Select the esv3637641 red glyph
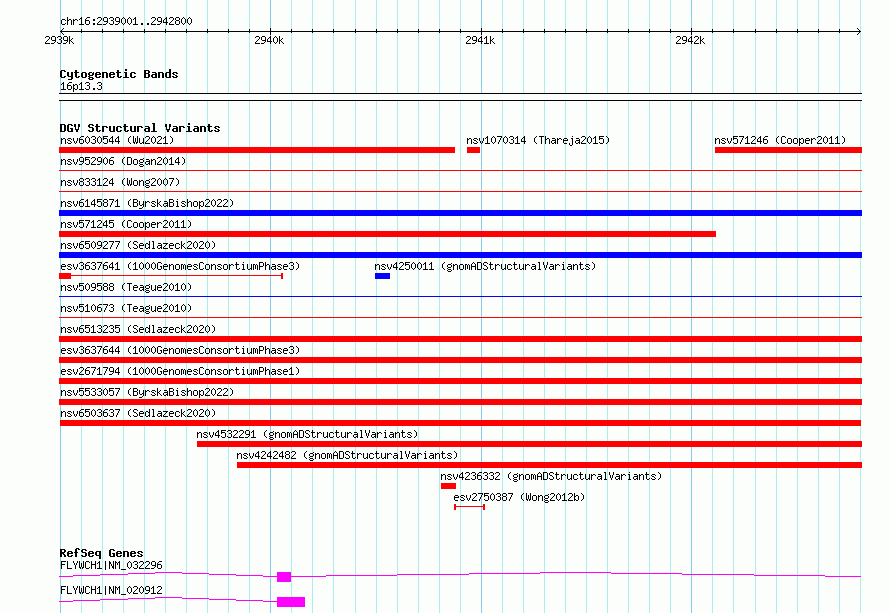Screen dimensions: 890x613 click(171, 276)
